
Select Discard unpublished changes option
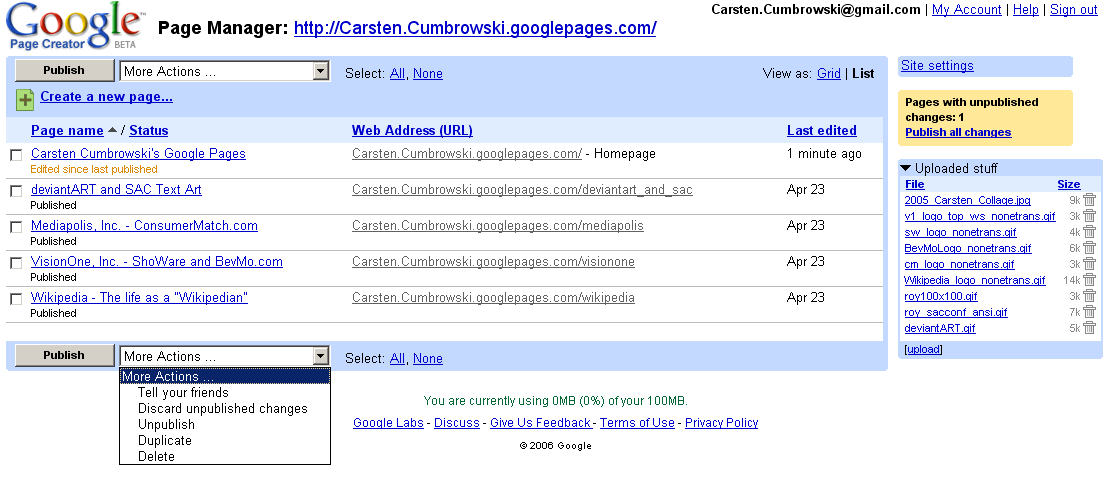tap(222, 409)
